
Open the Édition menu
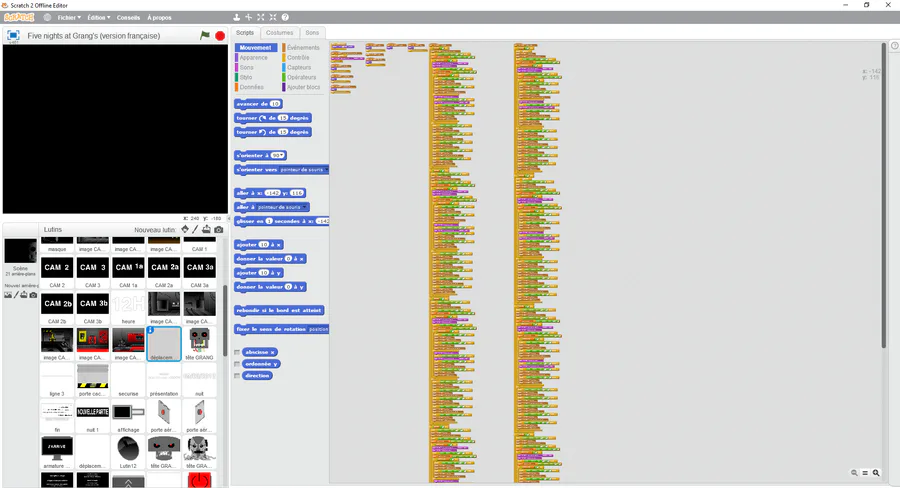99,18
